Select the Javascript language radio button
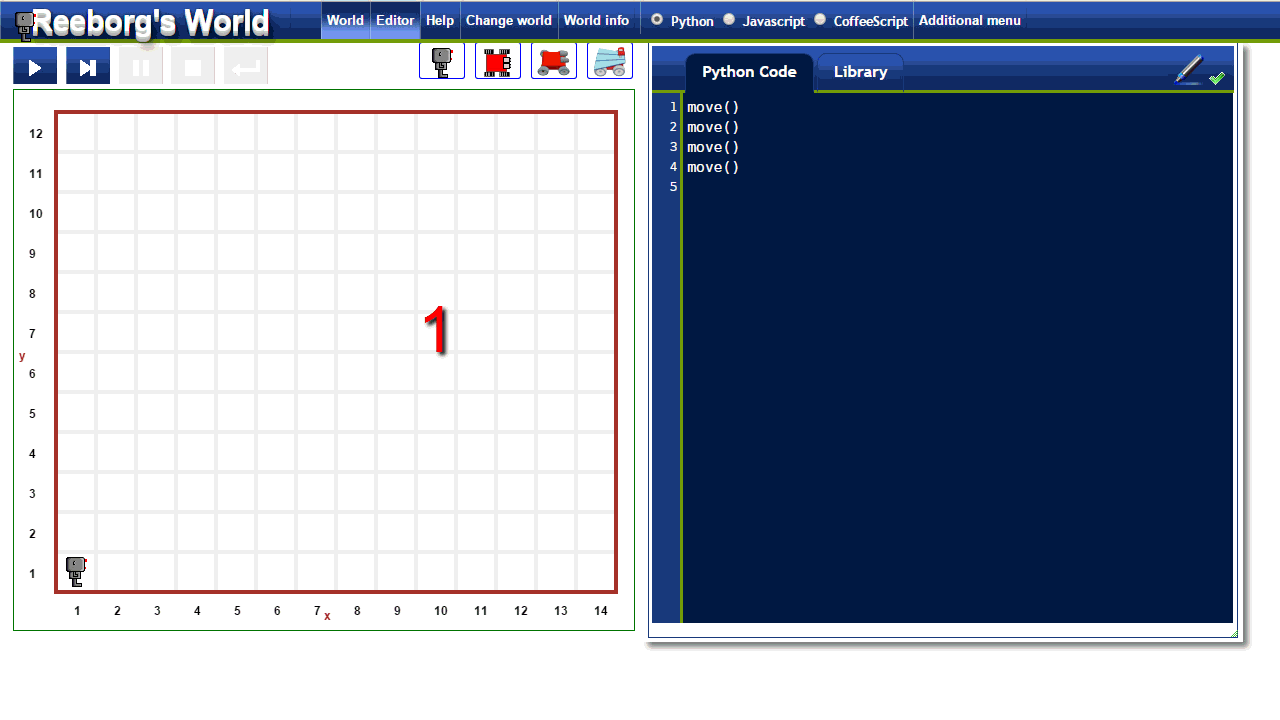The width and height of the screenshot is (1280, 720). [x=729, y=19]
